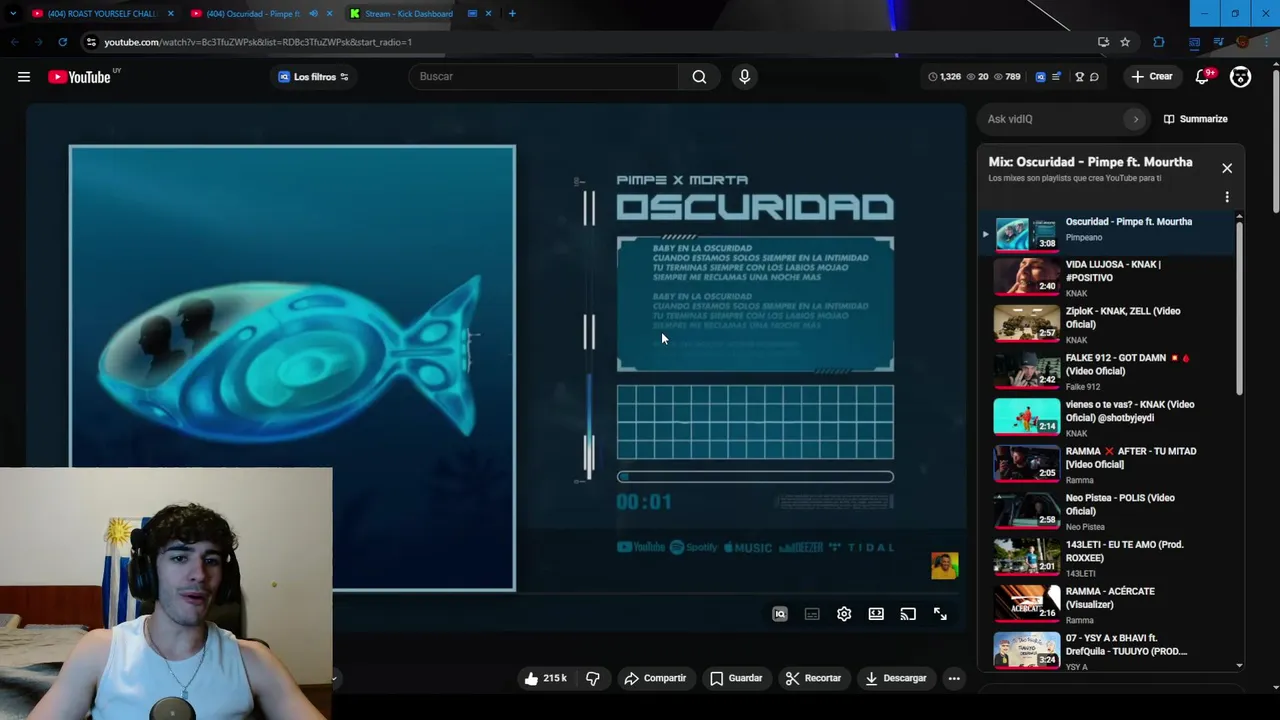Click the address bar URL
The height and width of the screenshot is (720, 1280).
258,42
